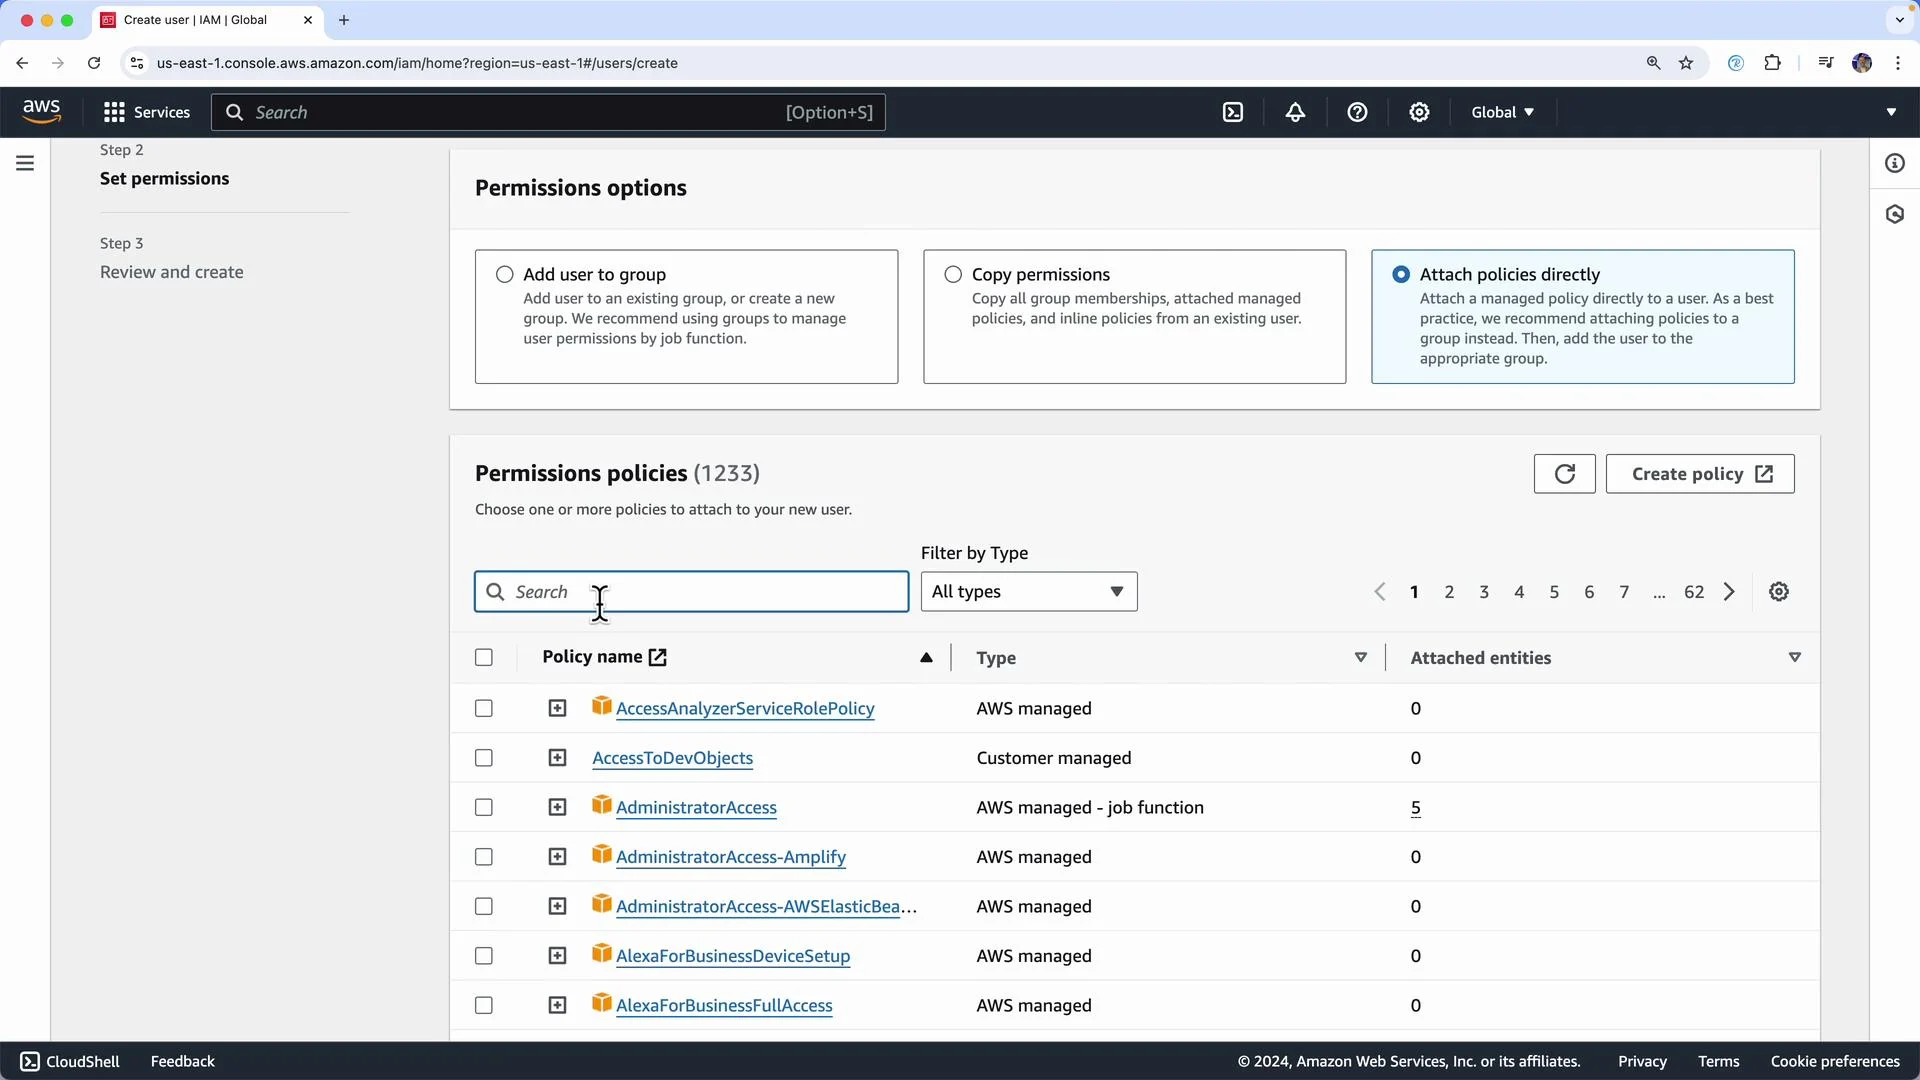1920x1080 pixels.
Task: Open the hexagon tools icon on right sidebar
Action: (x=1895, y=214)
